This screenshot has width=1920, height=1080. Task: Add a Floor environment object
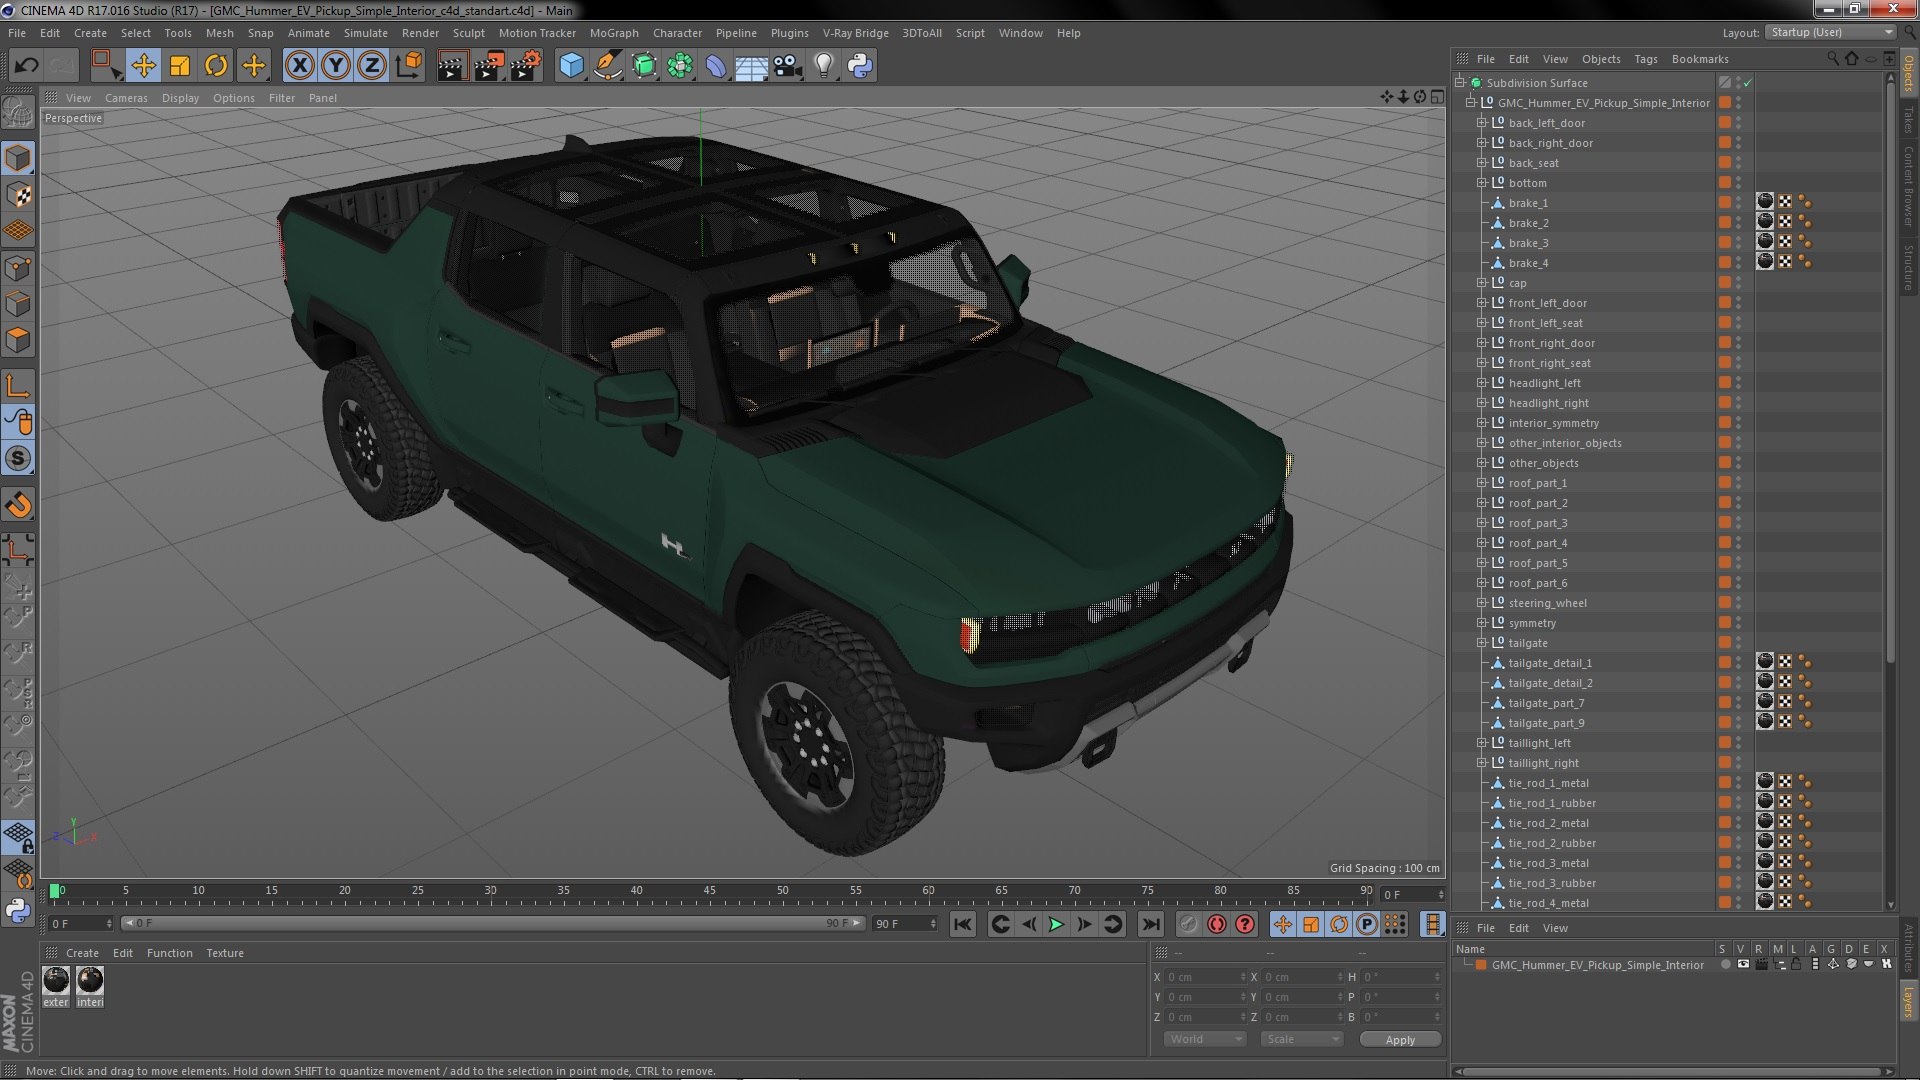coord(751,66)
